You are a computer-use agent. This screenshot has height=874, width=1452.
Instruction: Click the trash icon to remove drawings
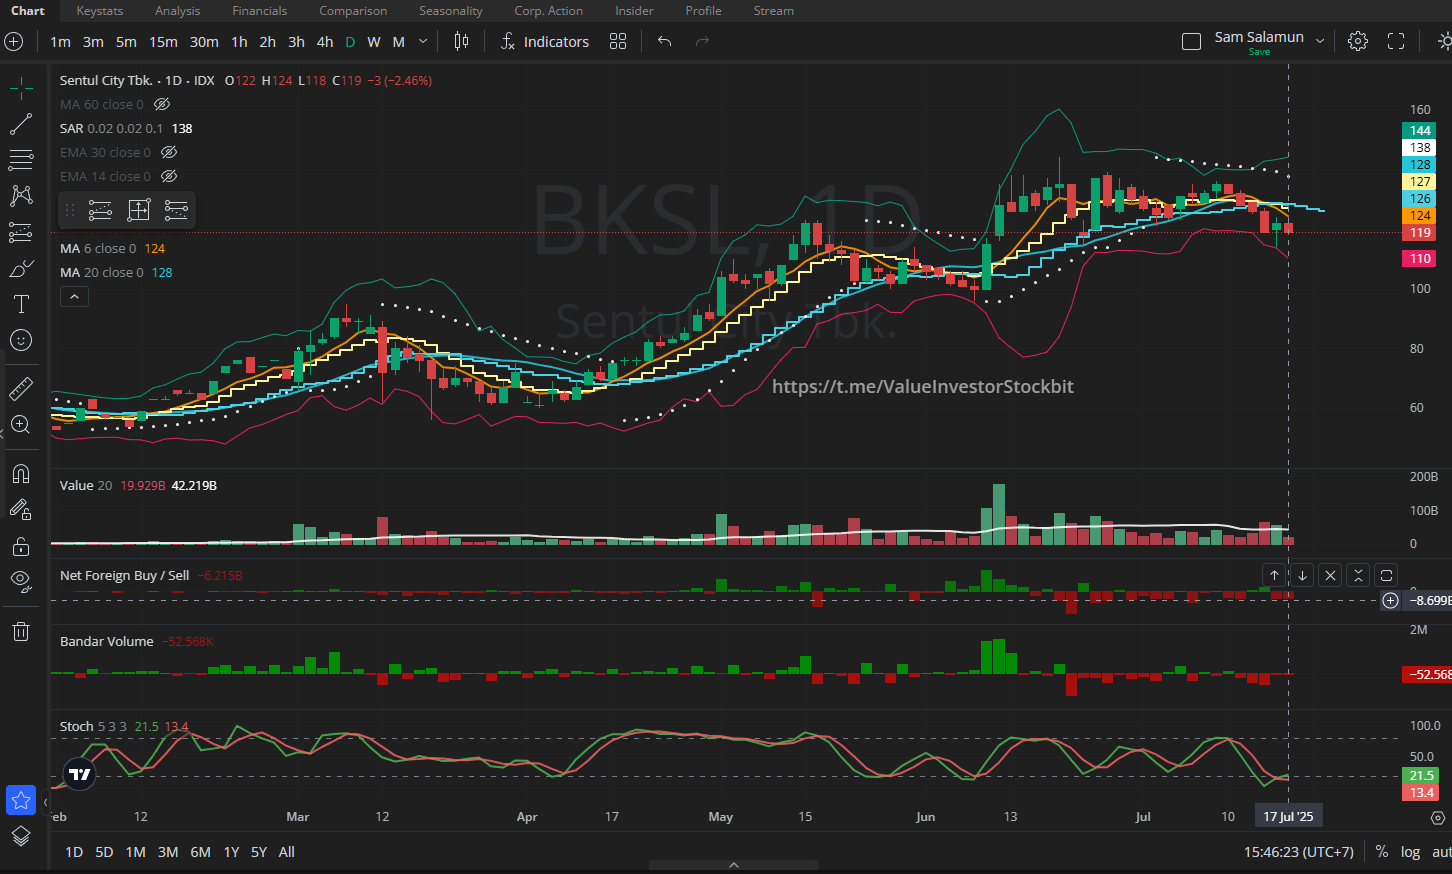coord(21,631)
